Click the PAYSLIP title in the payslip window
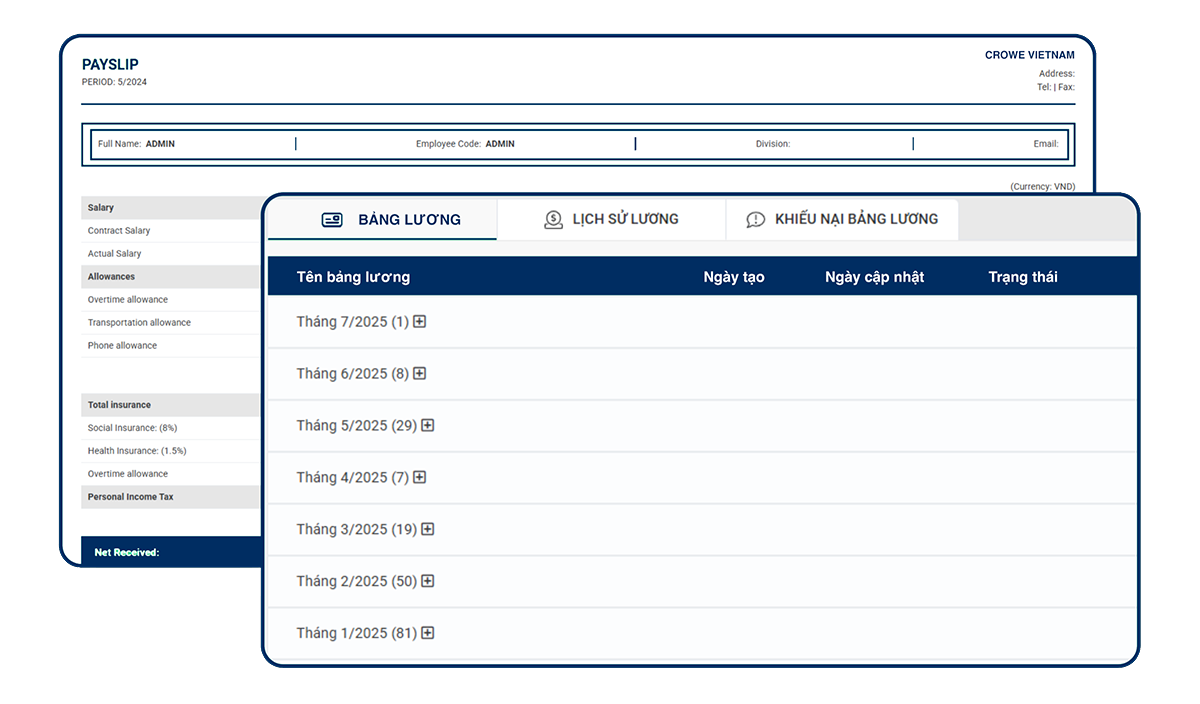Viewport: 1200px width, 704px height. click(110, 65)
